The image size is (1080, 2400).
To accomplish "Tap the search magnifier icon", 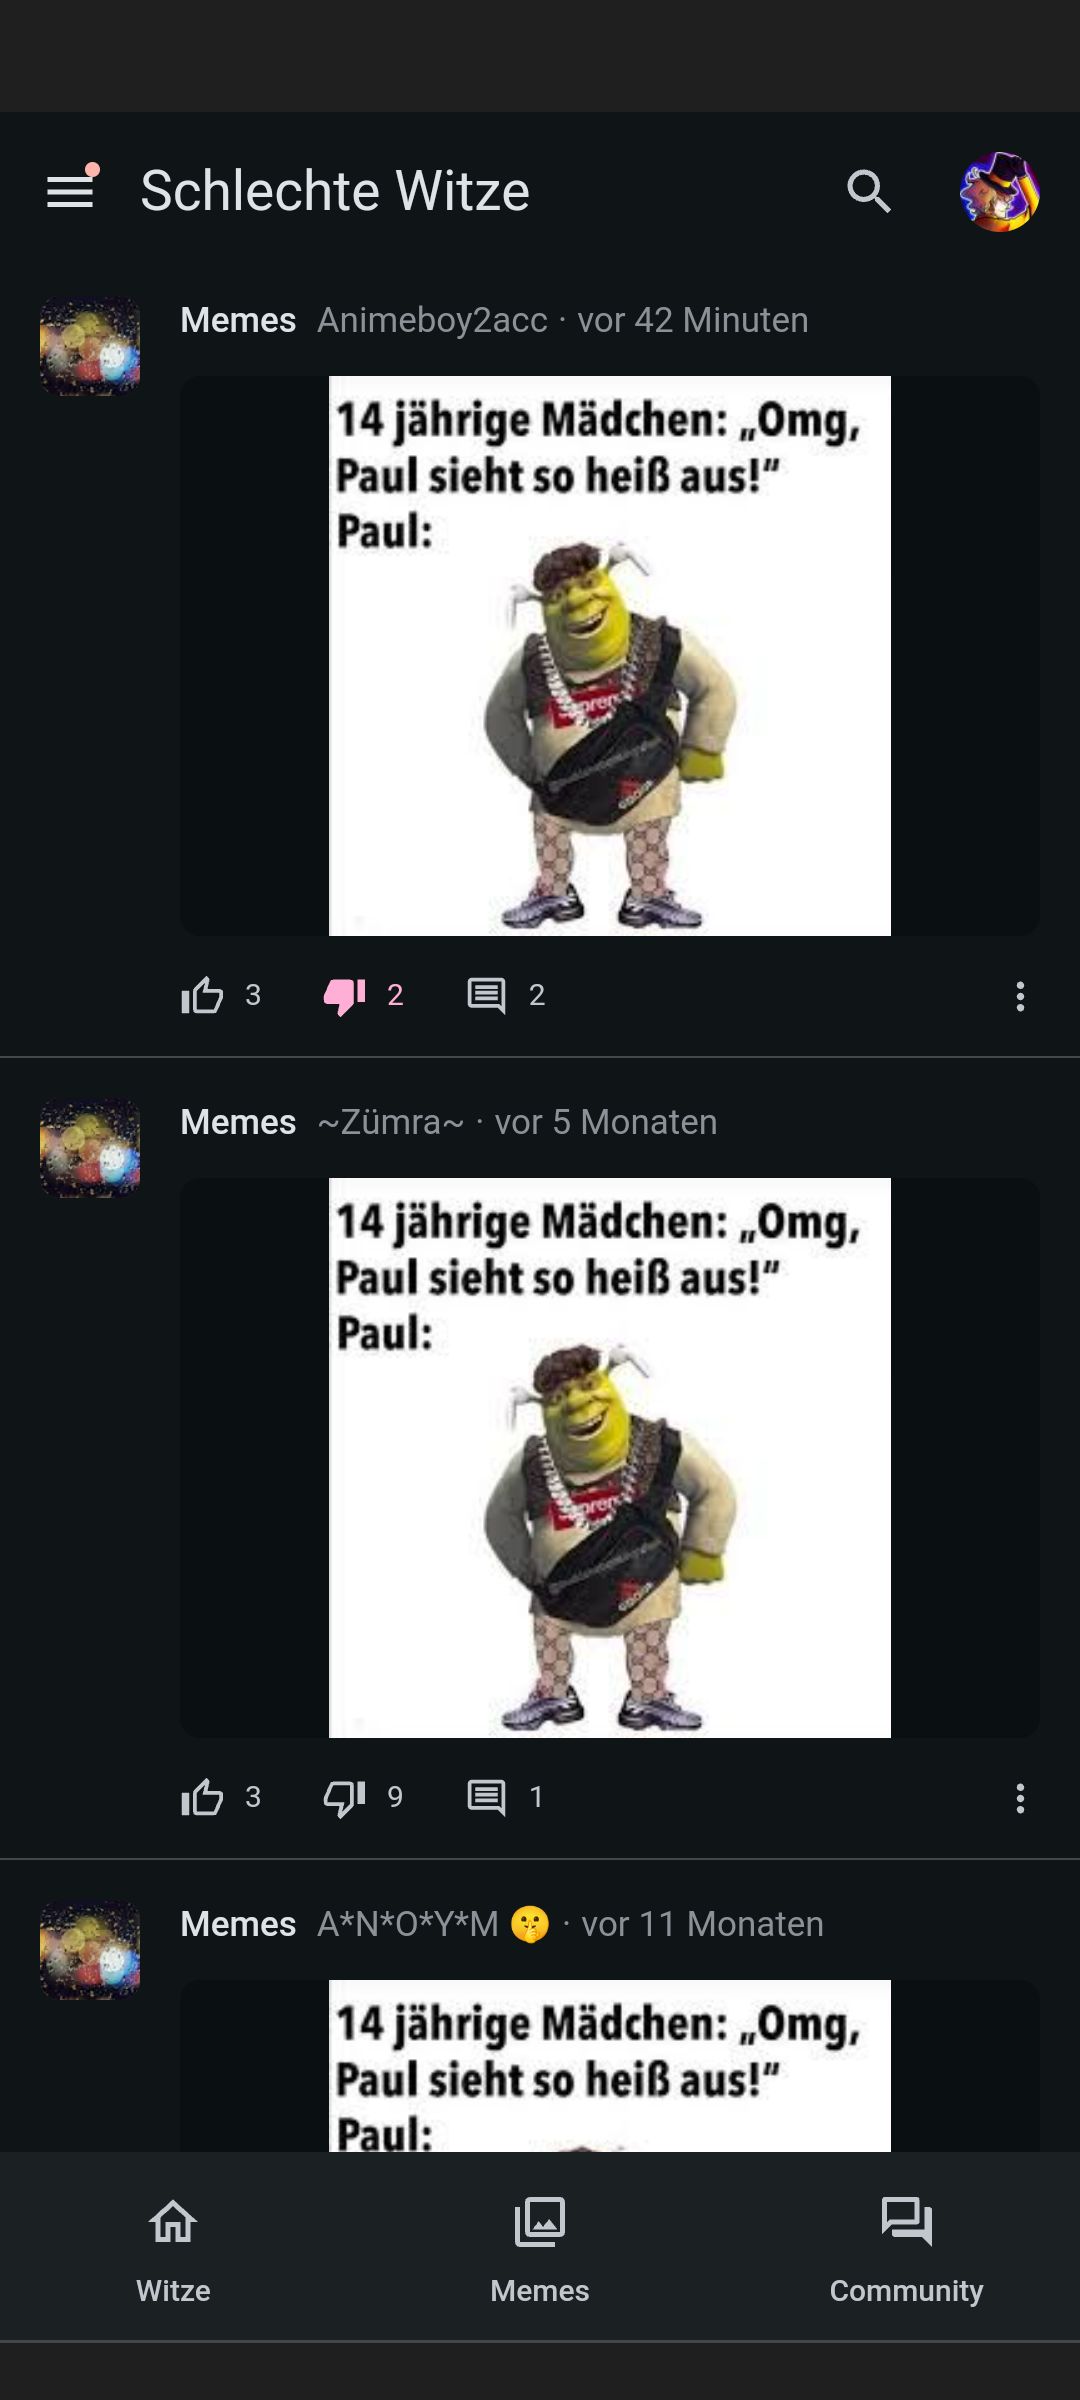I will [868, 191].
